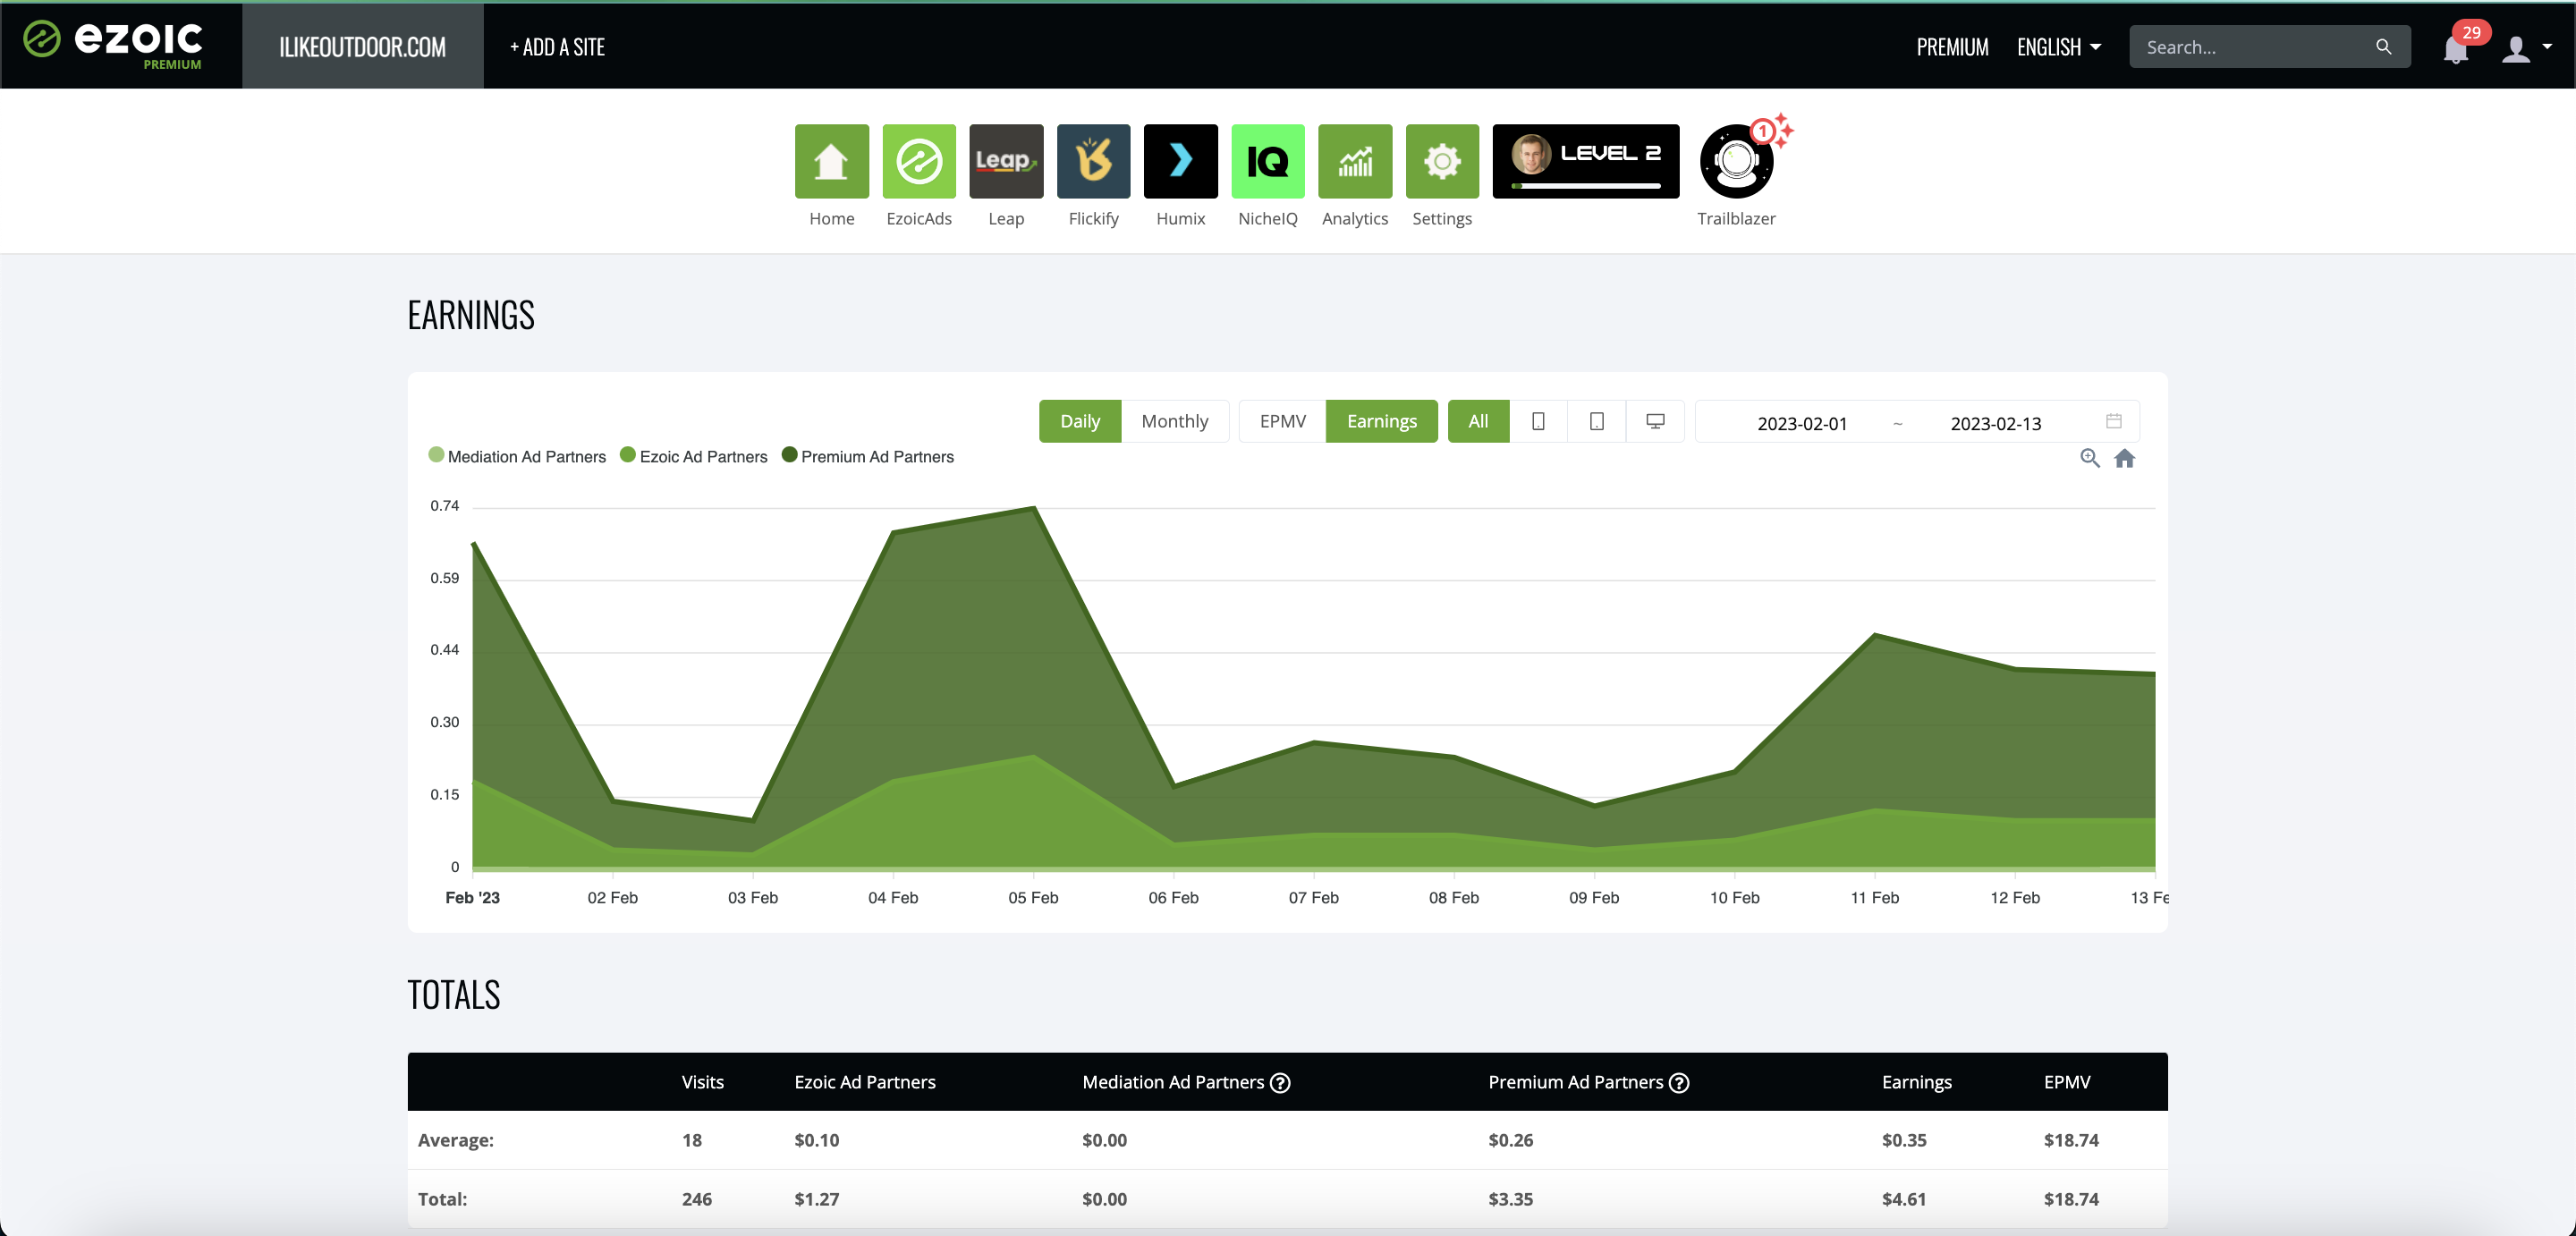This screenshot has height=1236, width=2576.
Task: Click the 05 Feb axis label
Action: [x=1032, y=897]
